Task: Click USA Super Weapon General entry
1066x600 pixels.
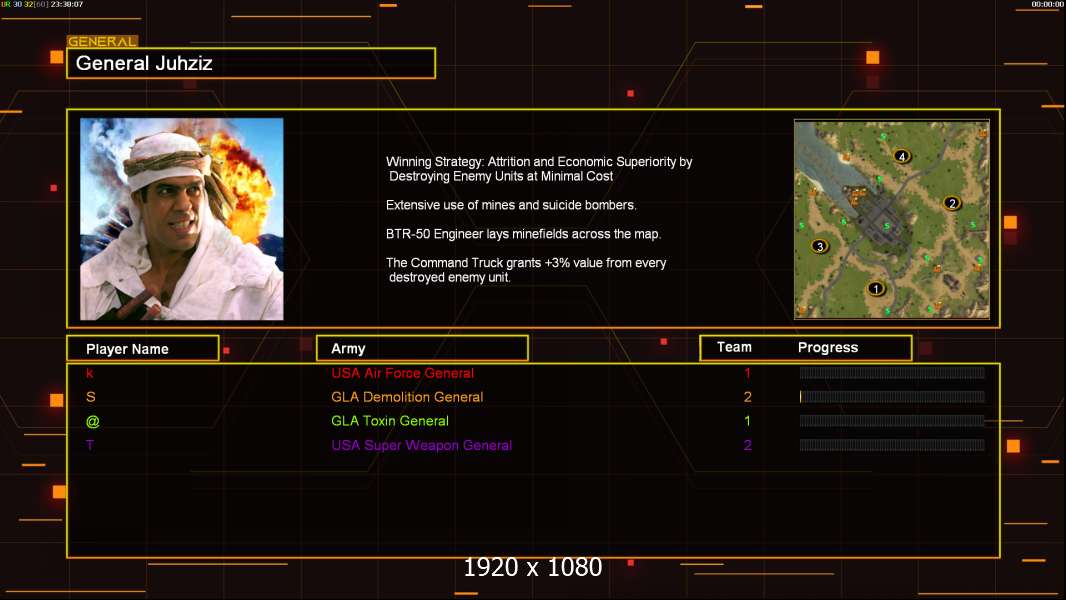Action: pos(422,445)
